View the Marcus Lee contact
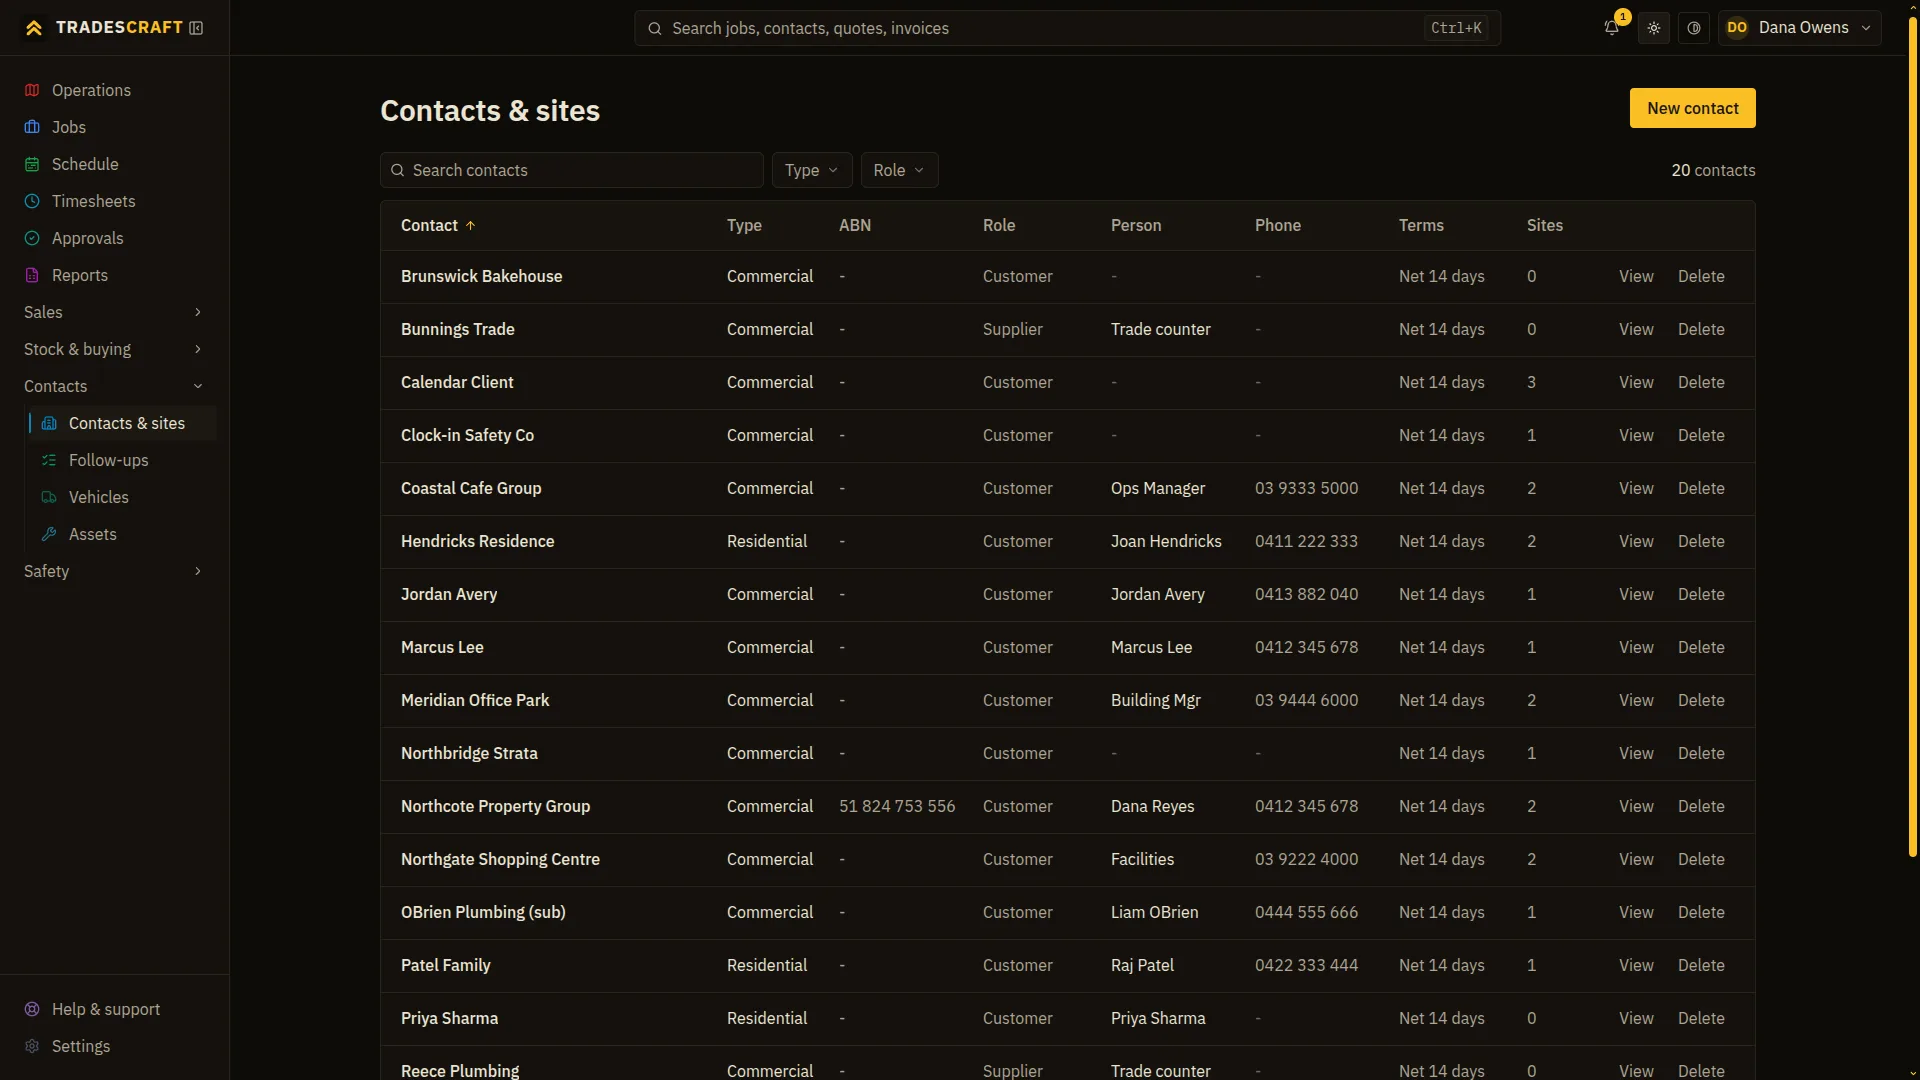Viewport: 1920px width, 1080px height. [1636, 647]
